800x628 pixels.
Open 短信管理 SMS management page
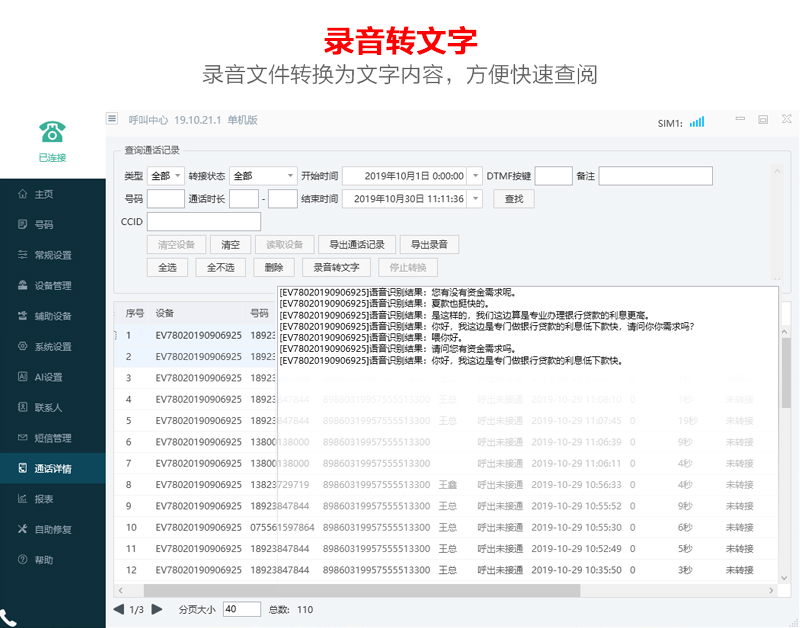(52, 438)
